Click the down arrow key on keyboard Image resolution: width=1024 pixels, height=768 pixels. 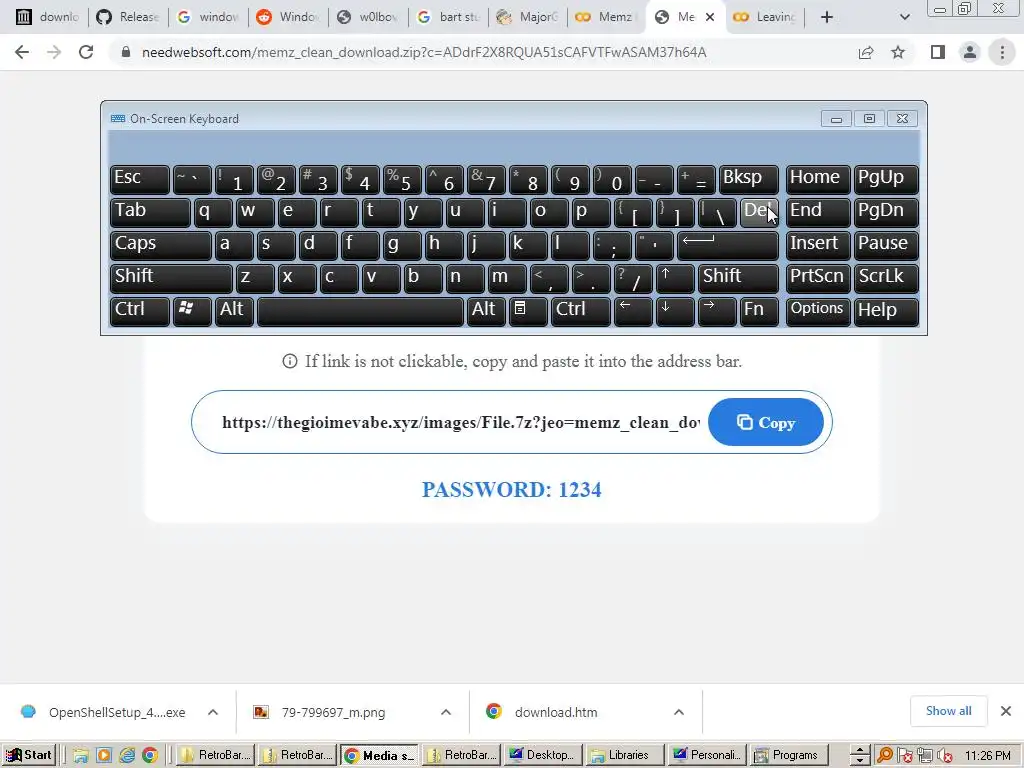pos(675,311)
